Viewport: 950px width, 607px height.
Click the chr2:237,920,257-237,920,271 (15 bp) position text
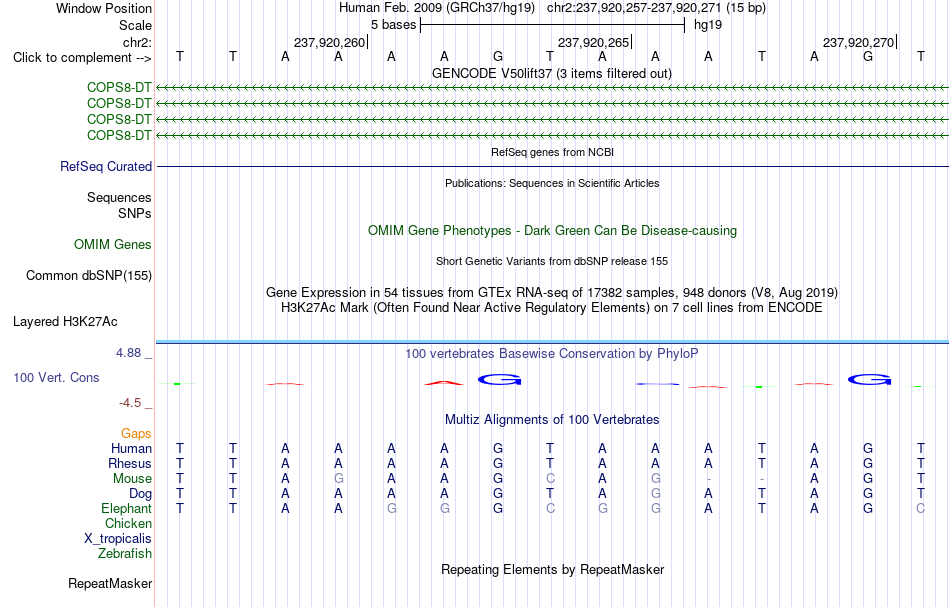(x=656, y=8)
